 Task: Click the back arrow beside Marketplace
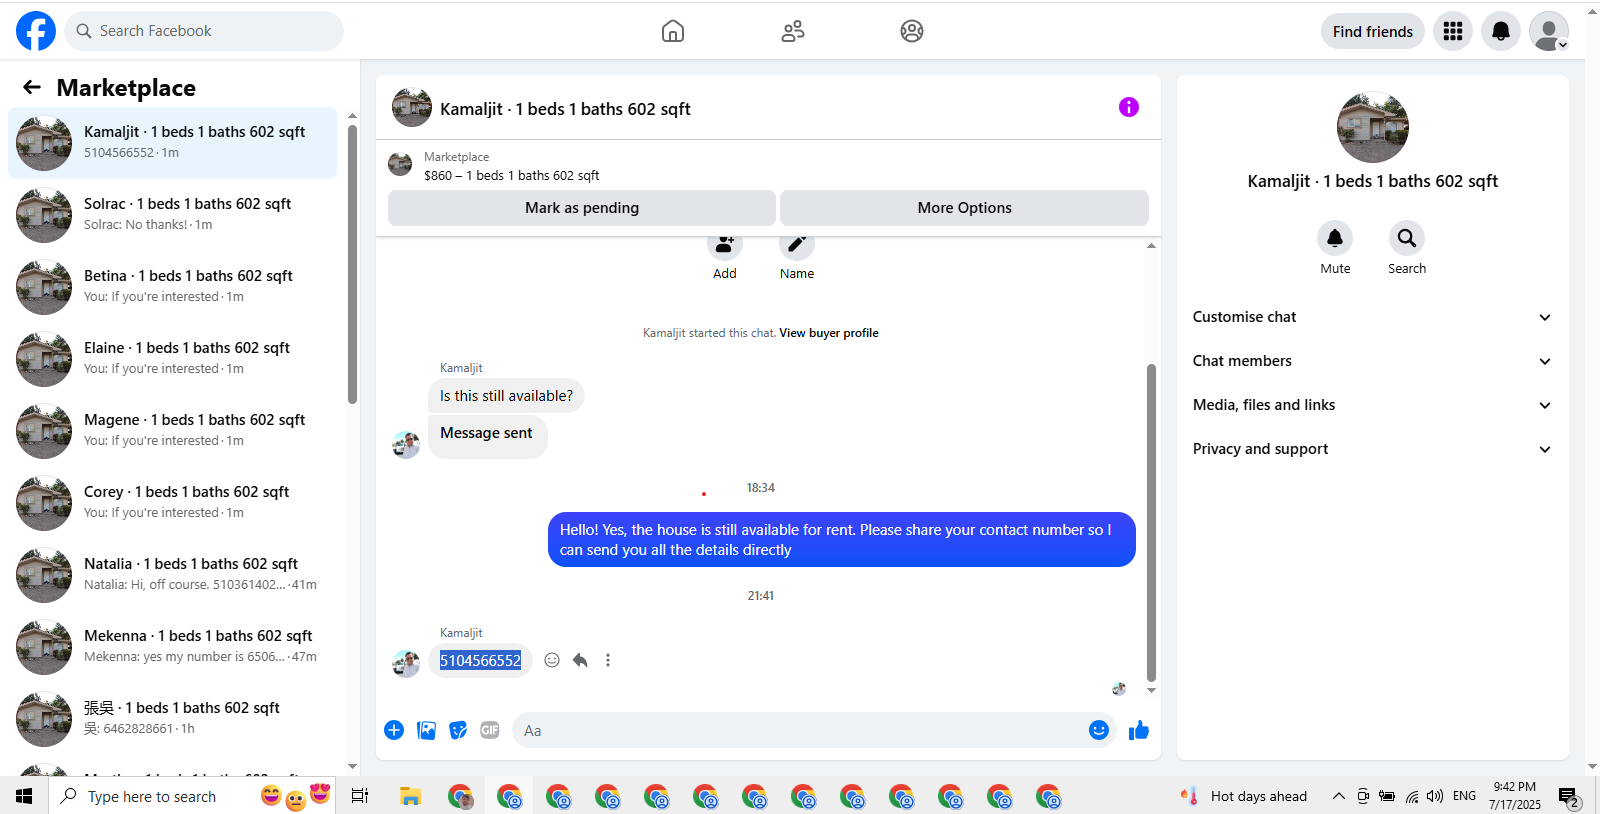click(x=32, y=88)
